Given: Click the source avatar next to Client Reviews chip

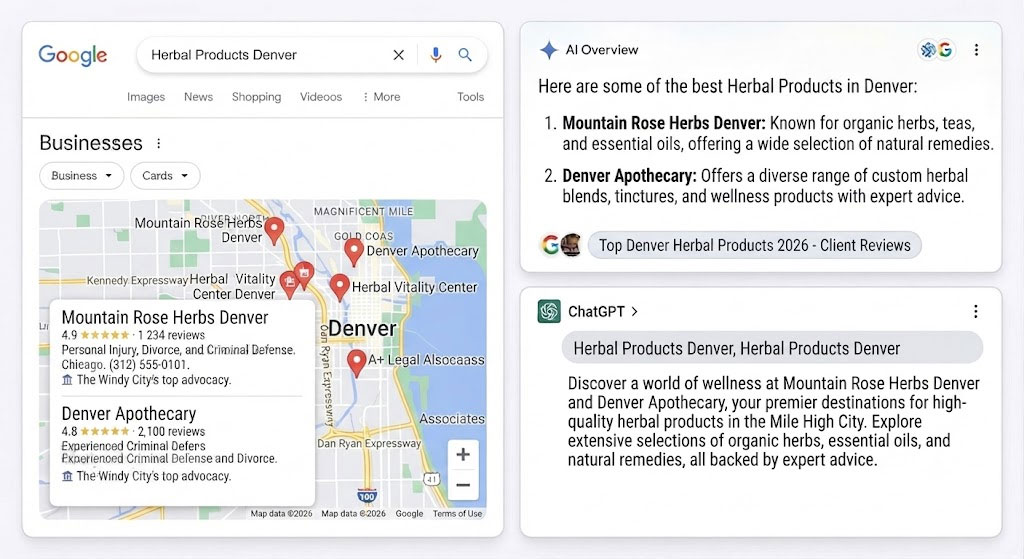Looking at the screenshot, I should coord(571,245).
